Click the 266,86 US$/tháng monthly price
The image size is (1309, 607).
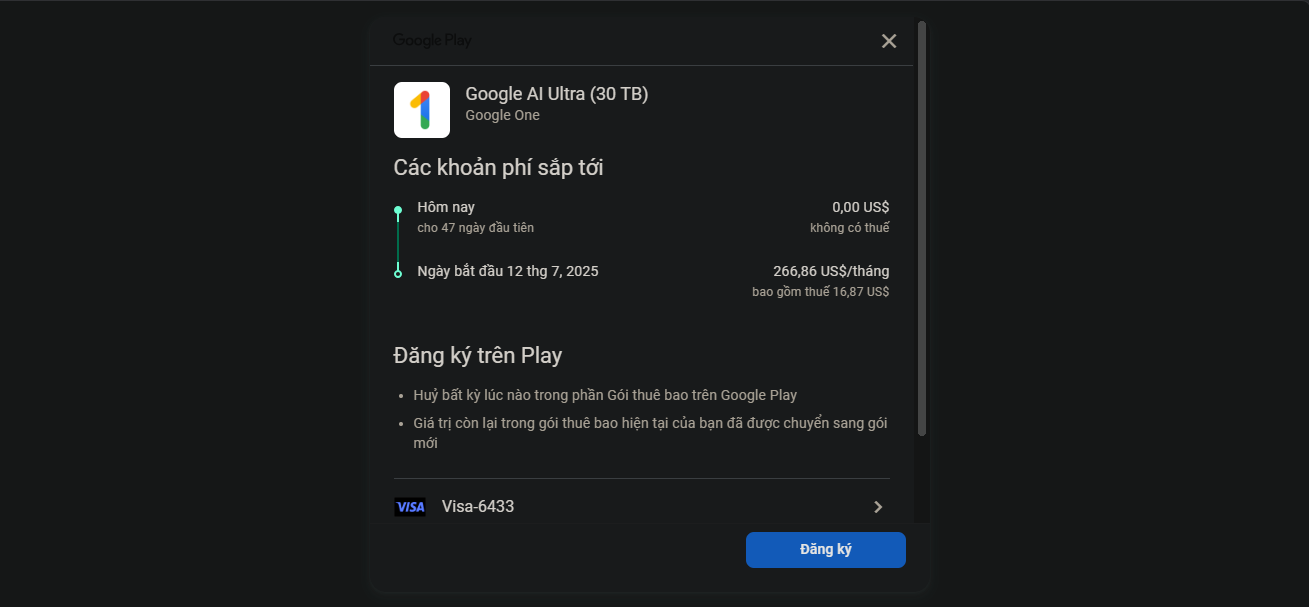point(831,271)
